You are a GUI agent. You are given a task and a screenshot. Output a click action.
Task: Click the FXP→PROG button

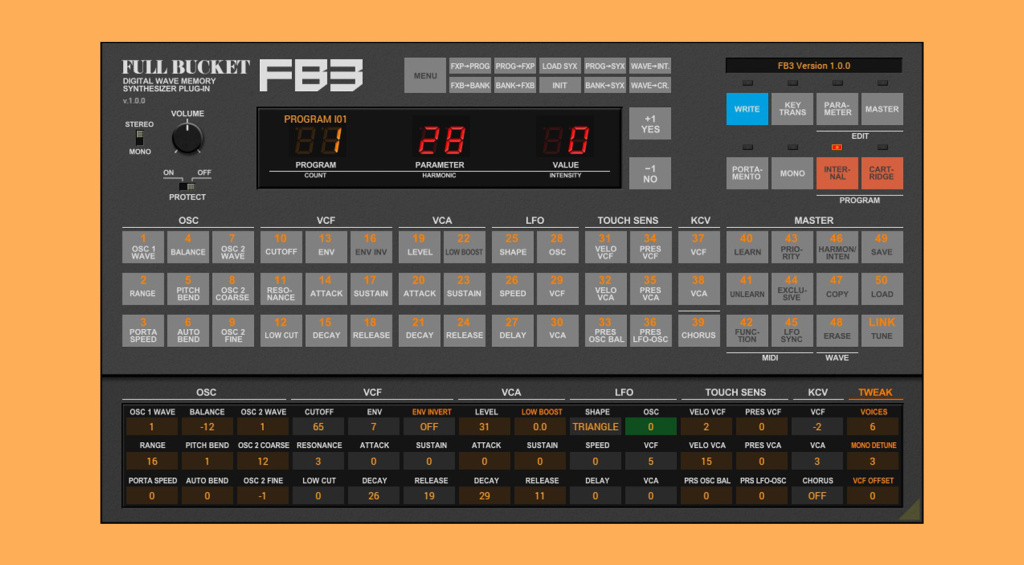[x=470, y=66]
